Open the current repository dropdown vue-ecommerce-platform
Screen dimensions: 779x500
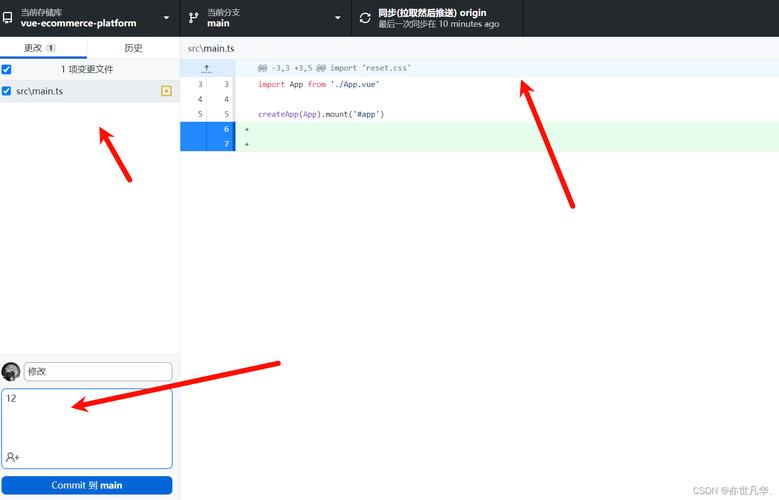tap(89, 18)
